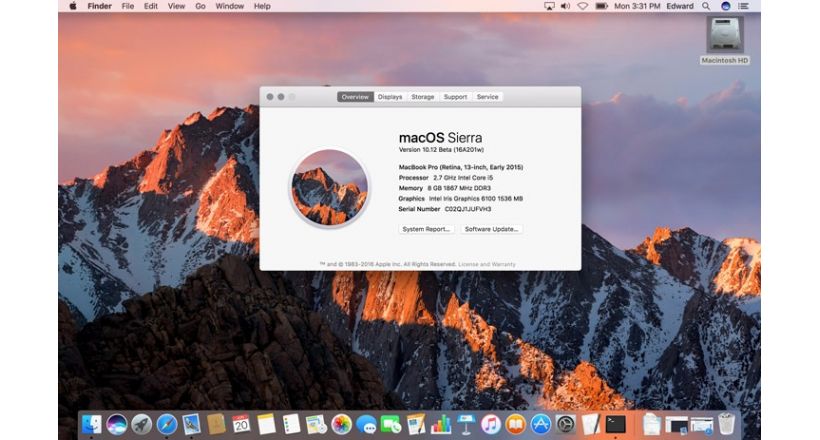The height and width of the screenshot is (440, 820).
Task: Open the Wi-Fi status menu
Action: click(x=582, y=6)
